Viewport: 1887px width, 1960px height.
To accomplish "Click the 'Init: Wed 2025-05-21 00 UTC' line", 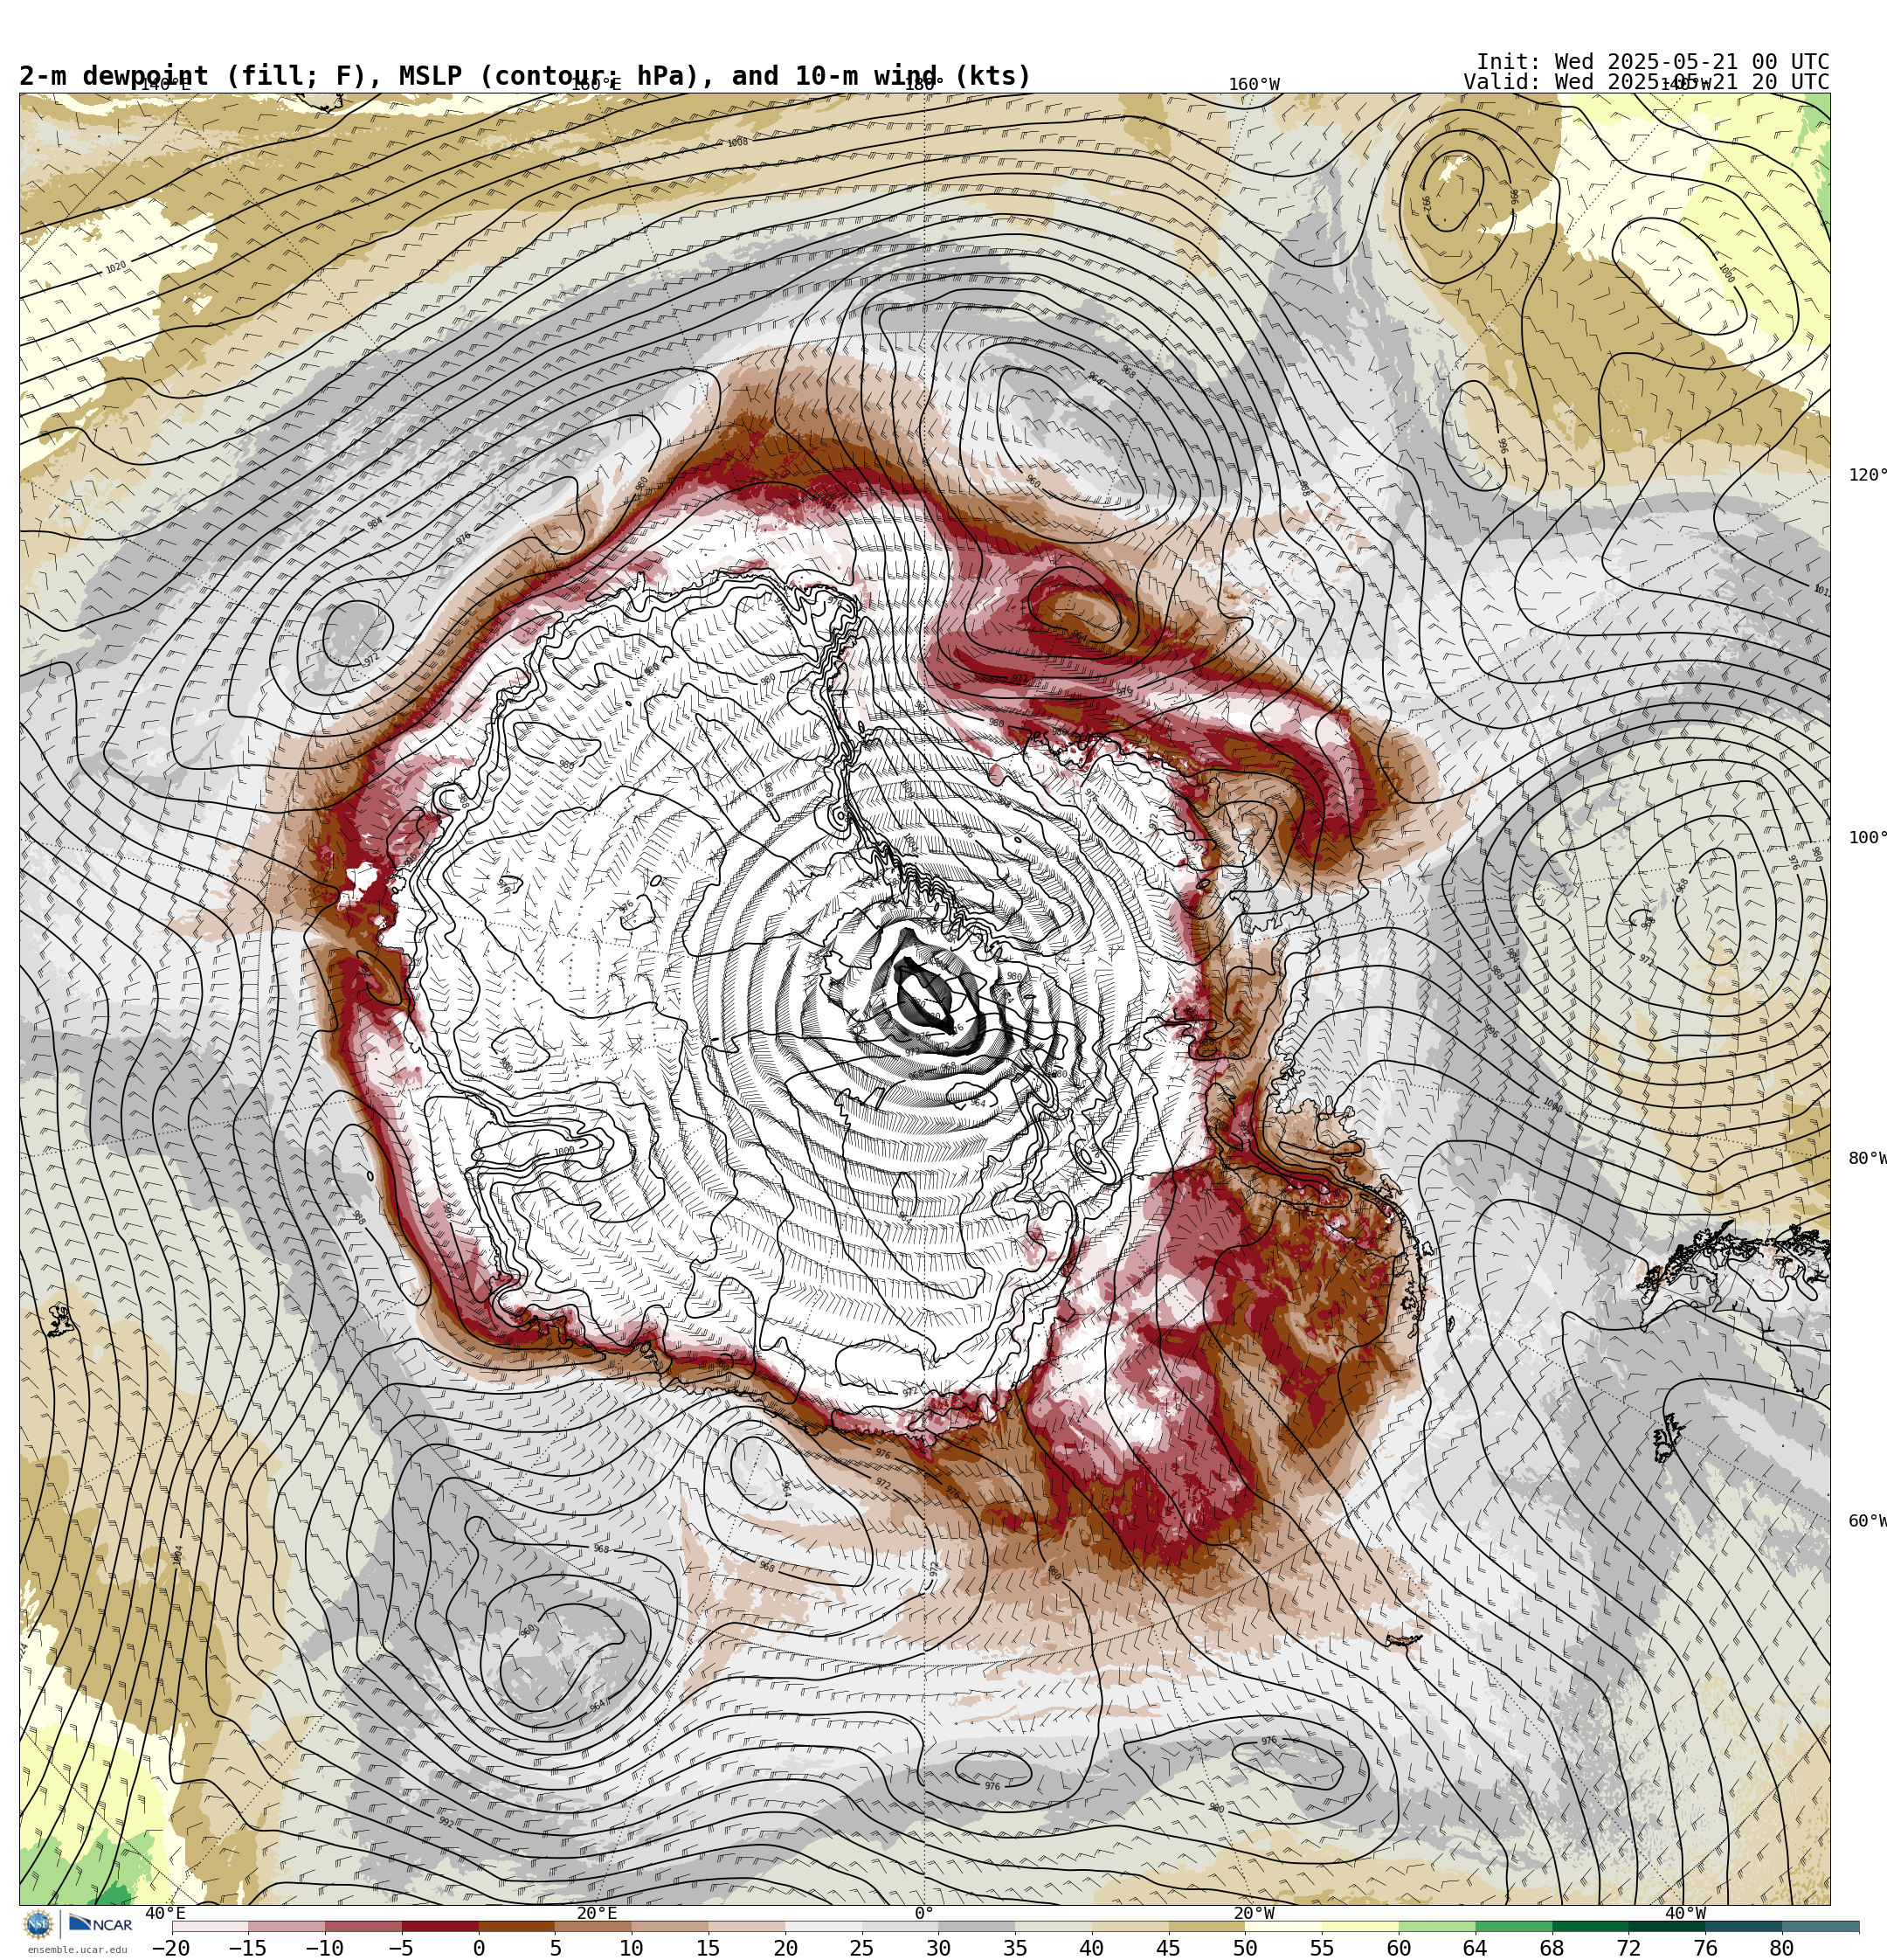I will pos(1652,62).
